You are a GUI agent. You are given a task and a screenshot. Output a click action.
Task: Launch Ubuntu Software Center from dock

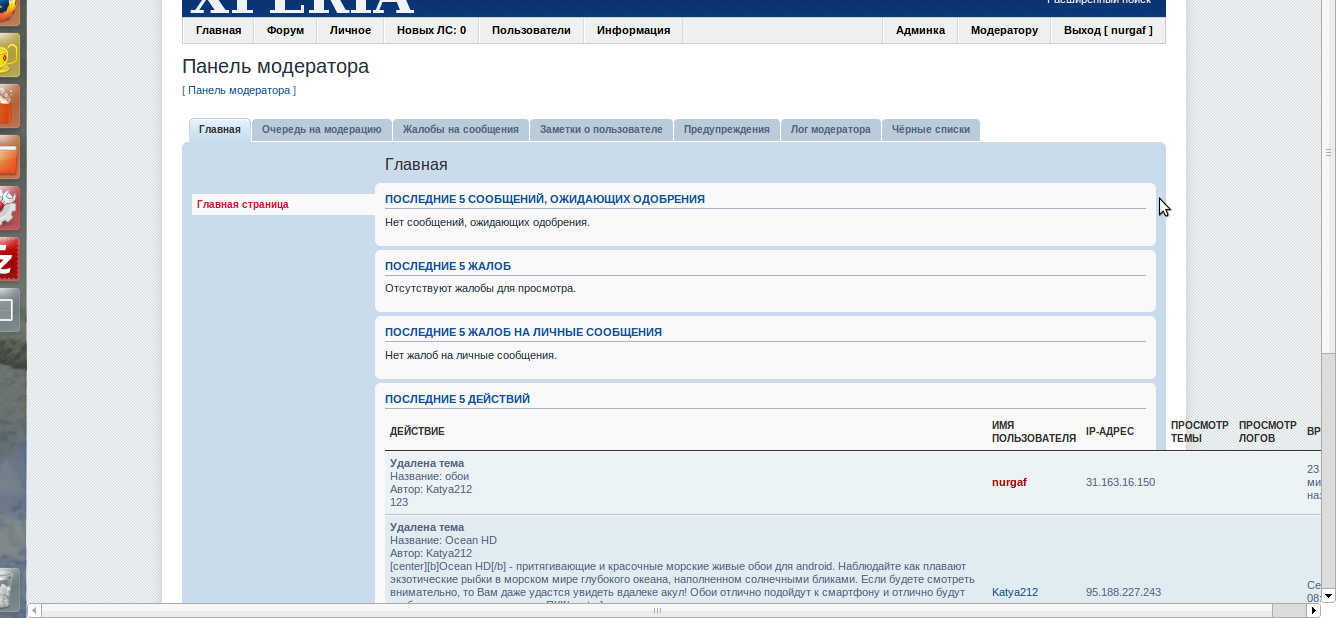click(8, 108)
